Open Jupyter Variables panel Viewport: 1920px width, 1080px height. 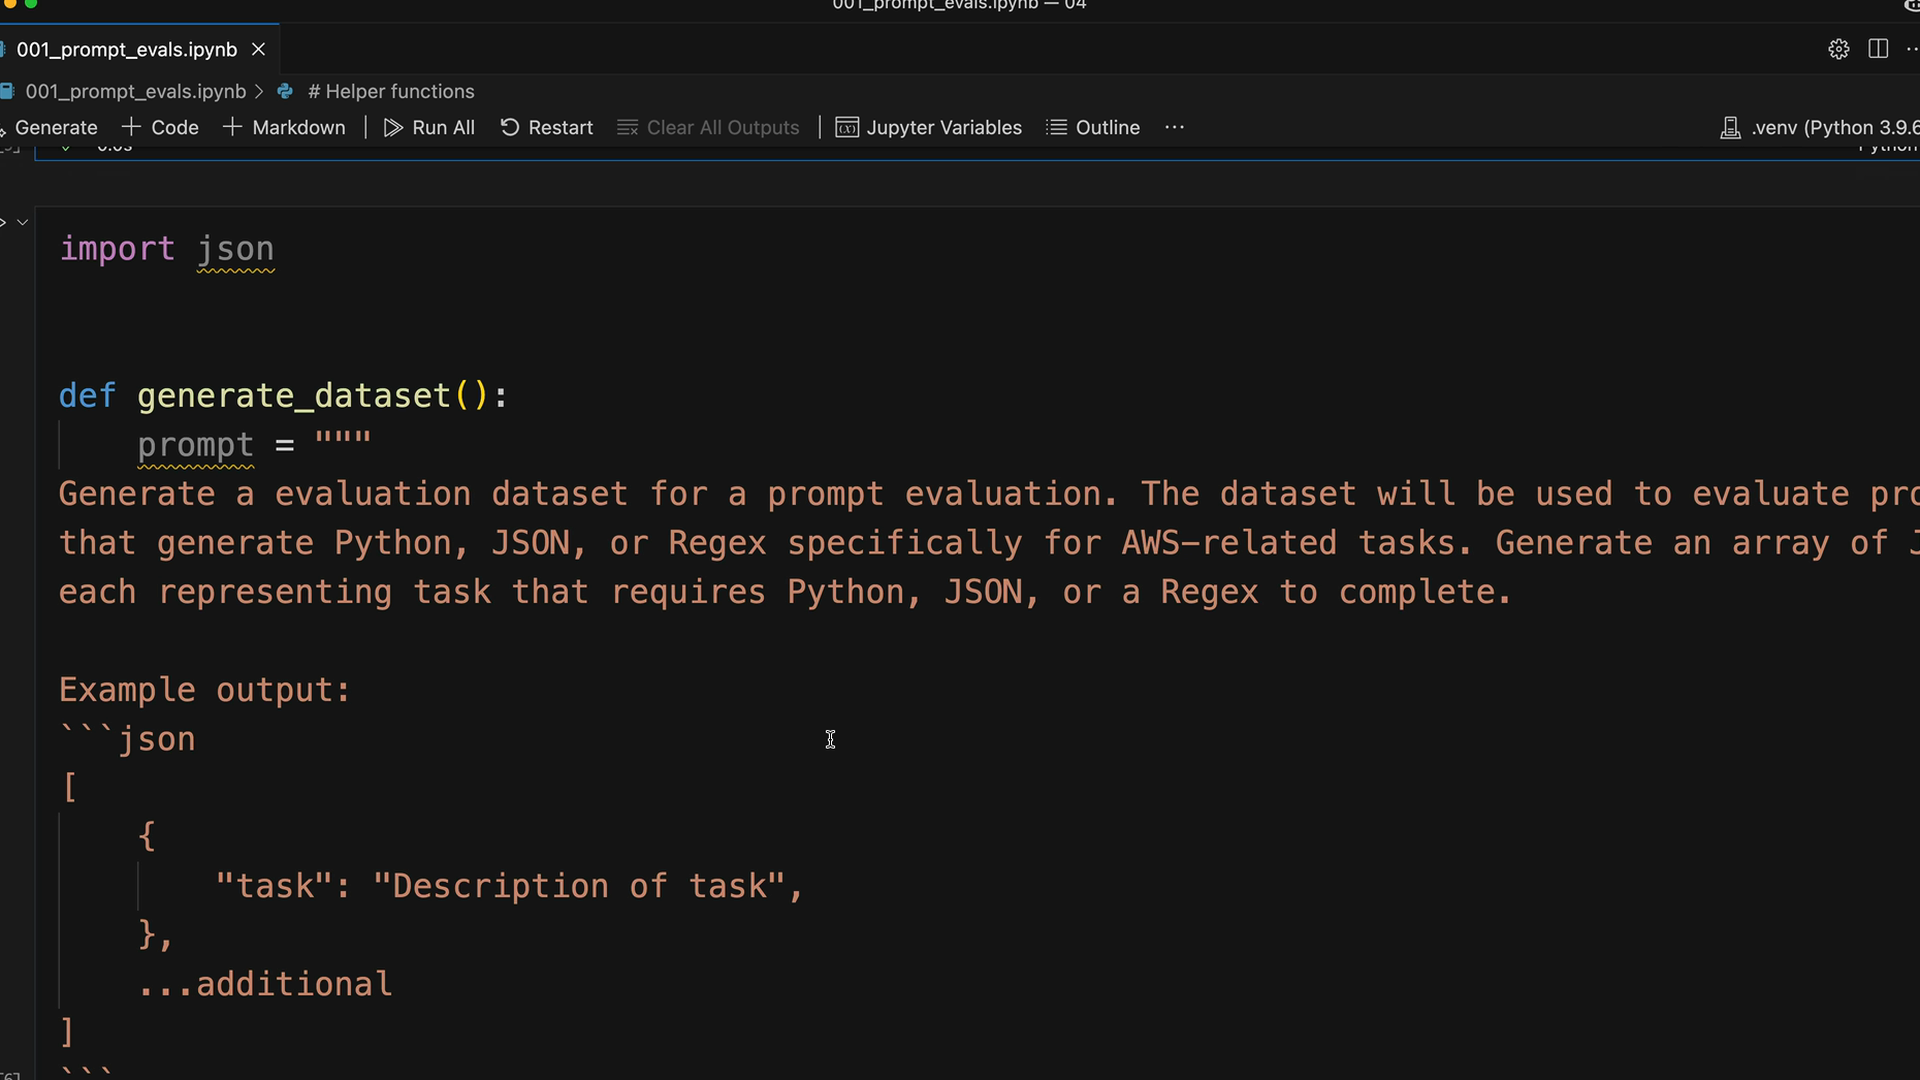(929, 127)
